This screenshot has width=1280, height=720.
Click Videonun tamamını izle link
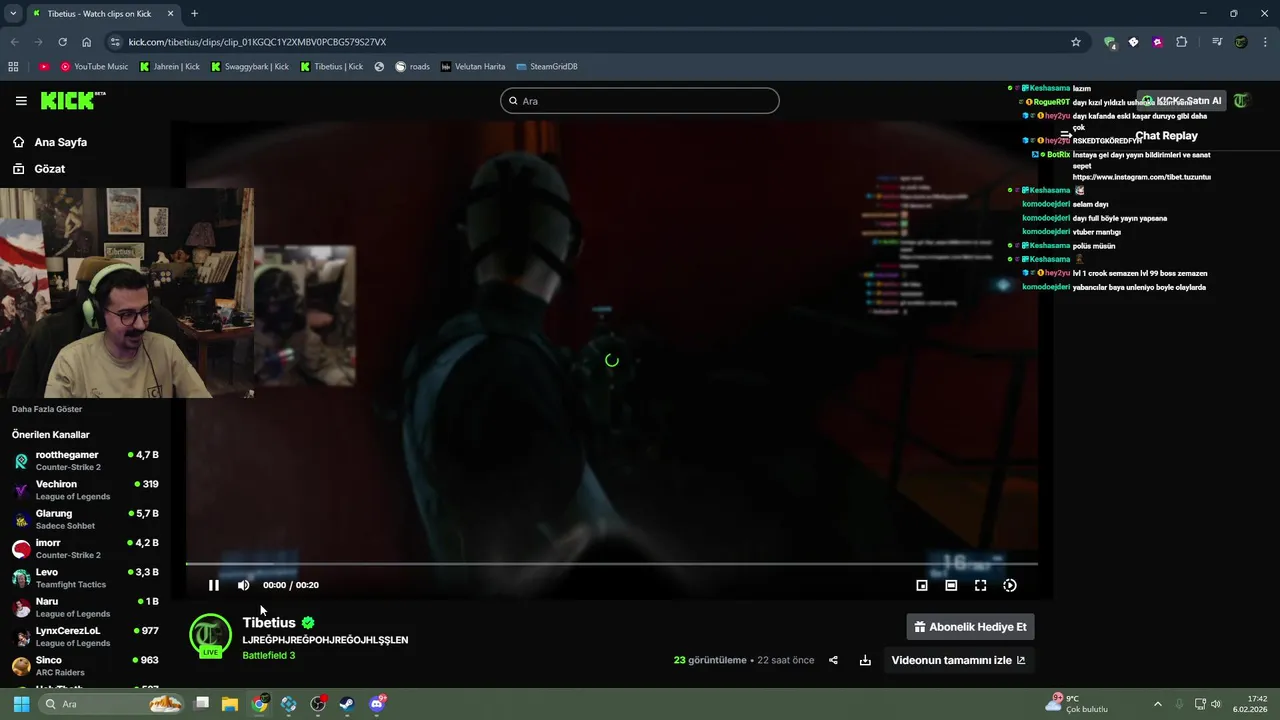[958, 660]
